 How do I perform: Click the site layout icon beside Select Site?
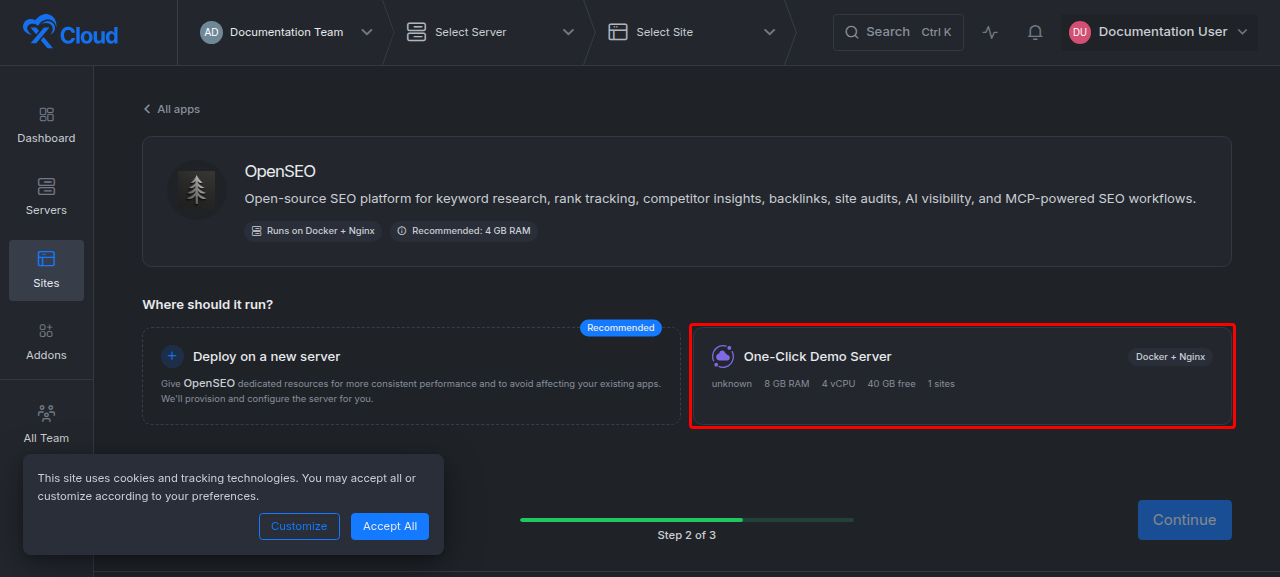[618, 32]
